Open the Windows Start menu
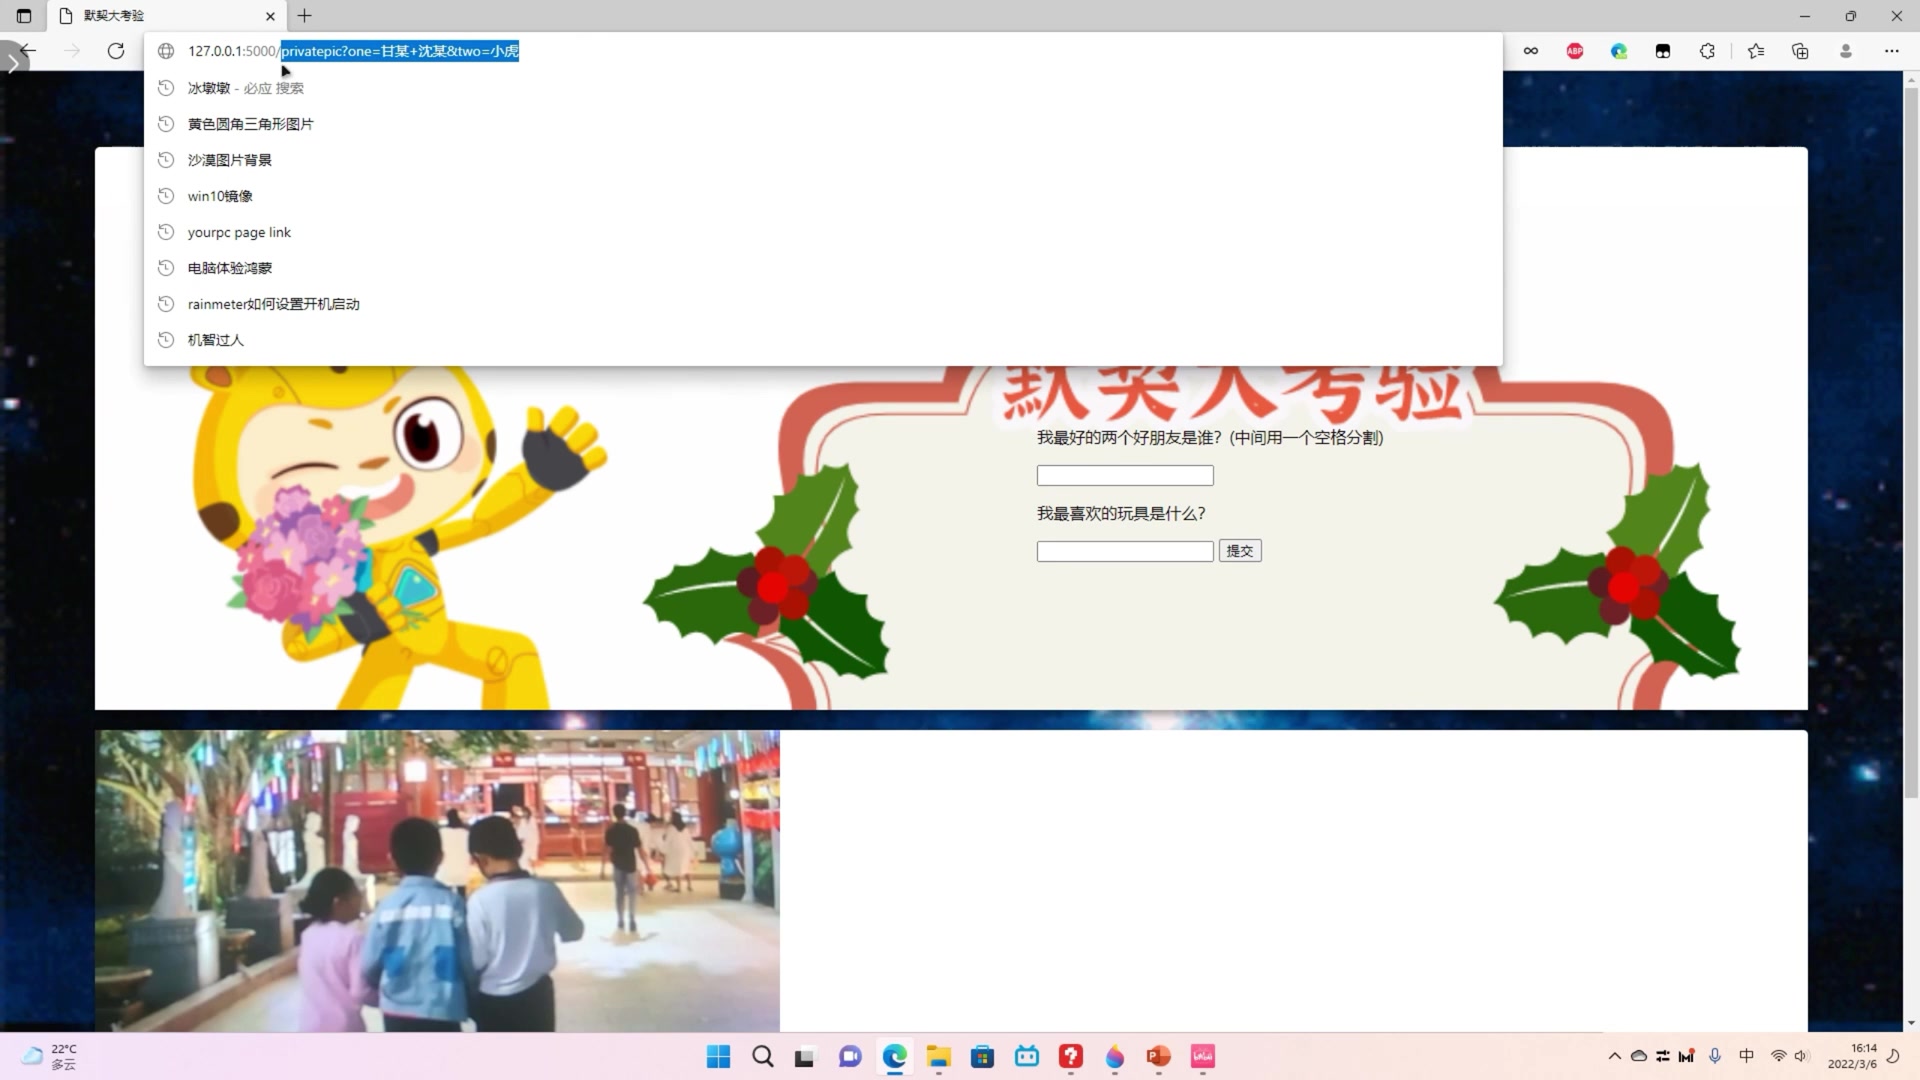1920x1080 pixels. click(718, 1057)
